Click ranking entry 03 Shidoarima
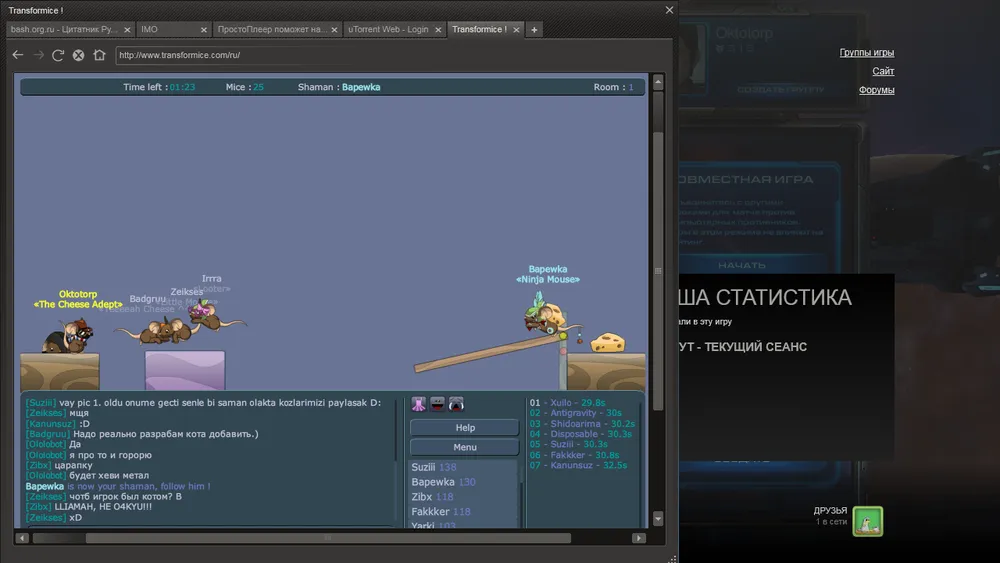The image size is (1000, 563). point(582,424)
